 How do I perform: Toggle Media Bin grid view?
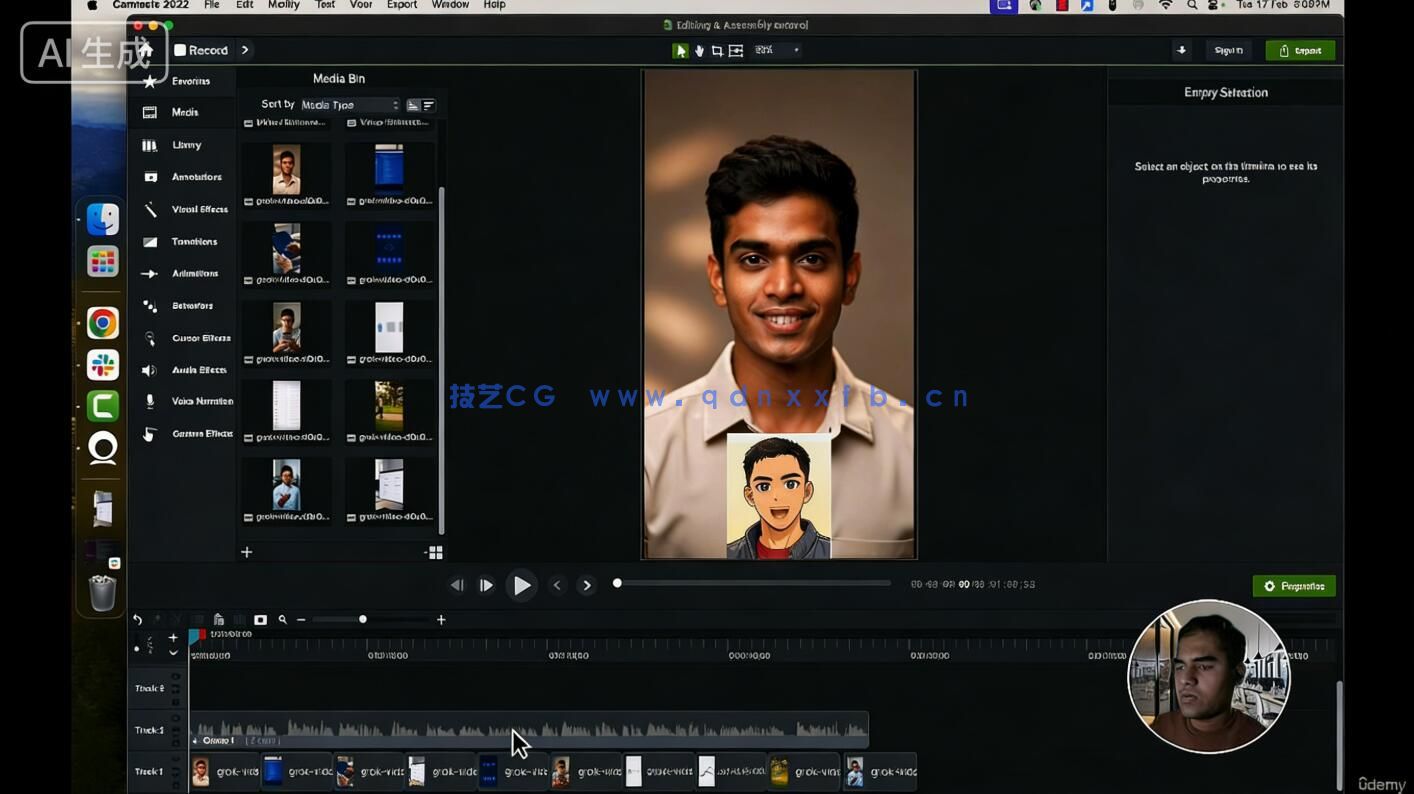tap(434, 552)
